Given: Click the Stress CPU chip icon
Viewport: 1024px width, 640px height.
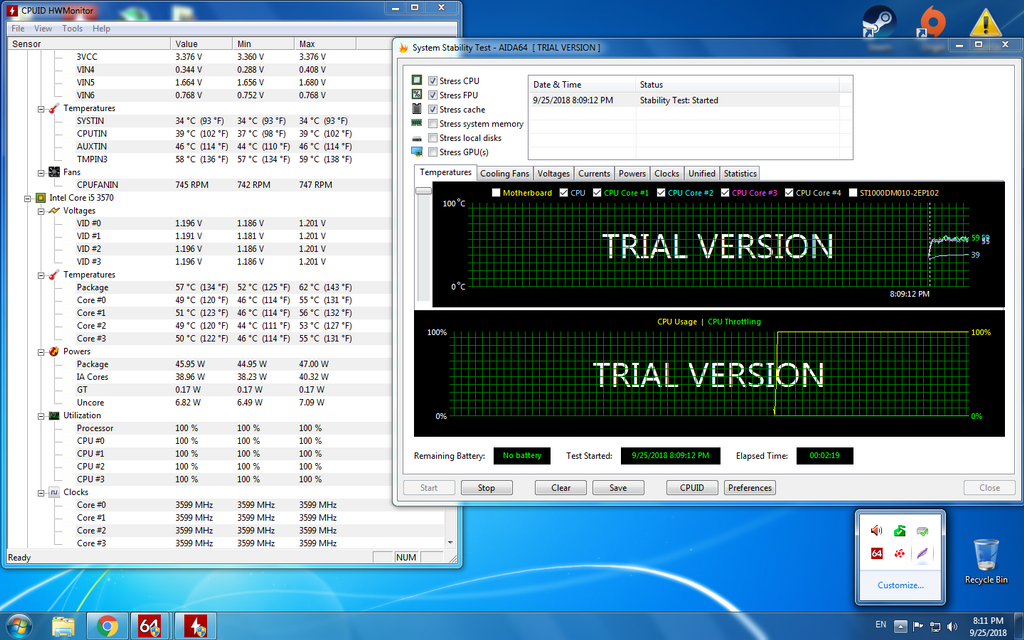Looking at the screenshot, I should pos(417,80).
